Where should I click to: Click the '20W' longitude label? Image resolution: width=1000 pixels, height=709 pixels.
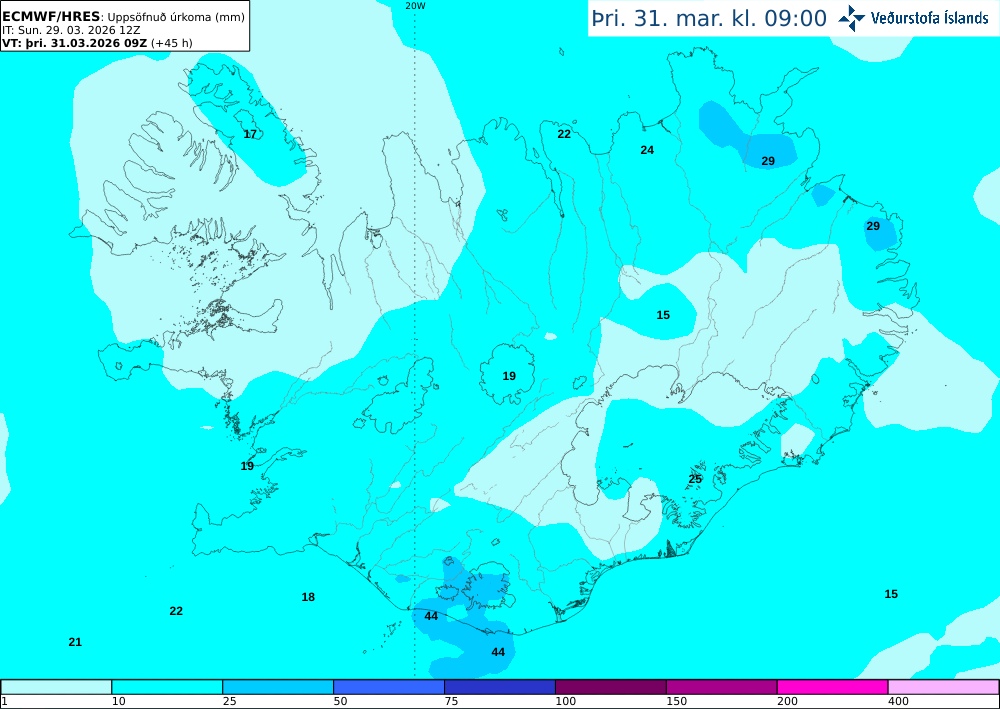coord(415,6)
